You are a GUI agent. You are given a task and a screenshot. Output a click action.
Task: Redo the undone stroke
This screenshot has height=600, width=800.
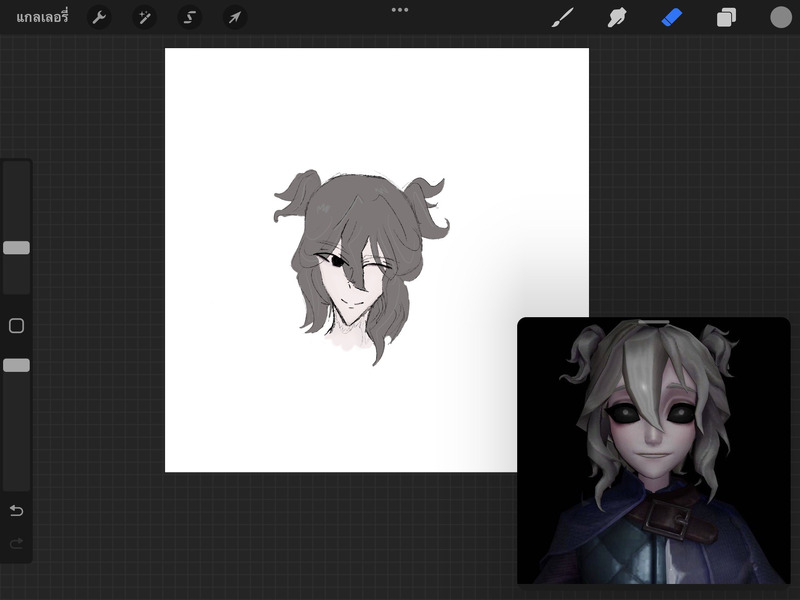tap(16, 544)
